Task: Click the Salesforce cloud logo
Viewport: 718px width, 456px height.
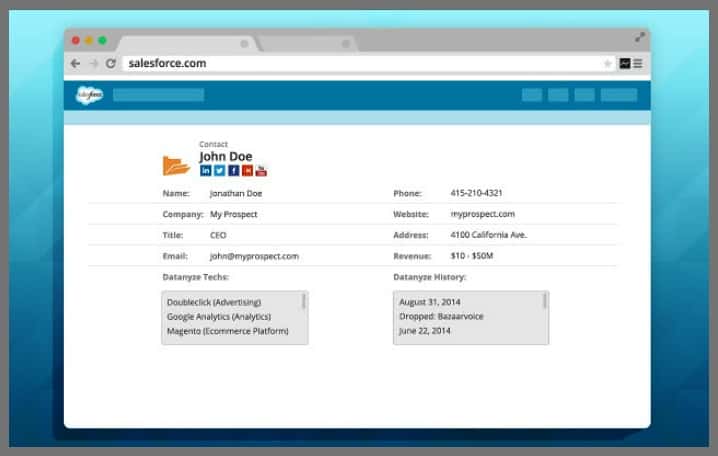Action: [x=90, y=95]
